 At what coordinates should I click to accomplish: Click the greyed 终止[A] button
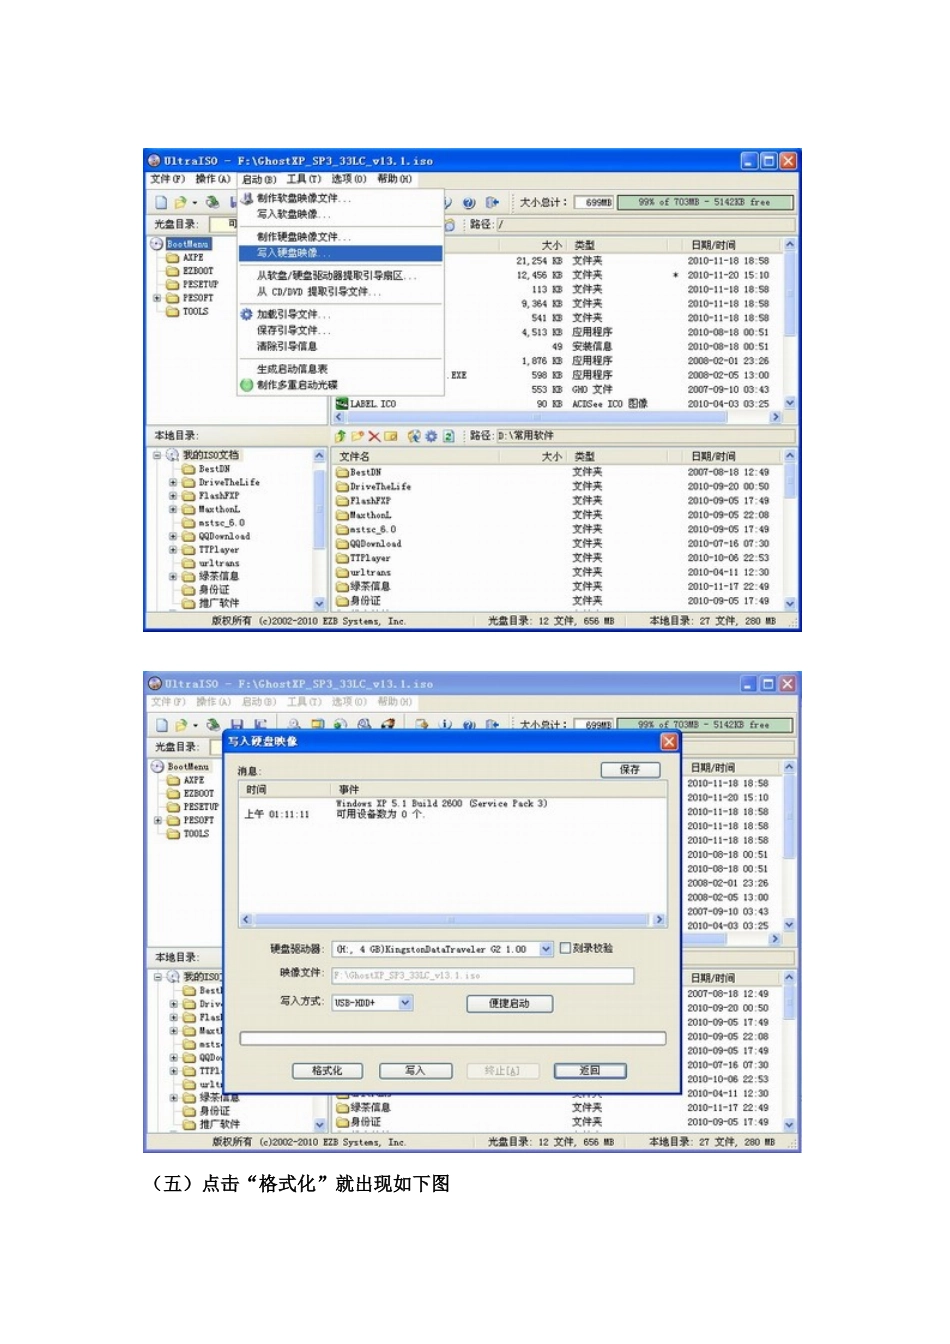pyautogui.click(x=502, y=1070)
